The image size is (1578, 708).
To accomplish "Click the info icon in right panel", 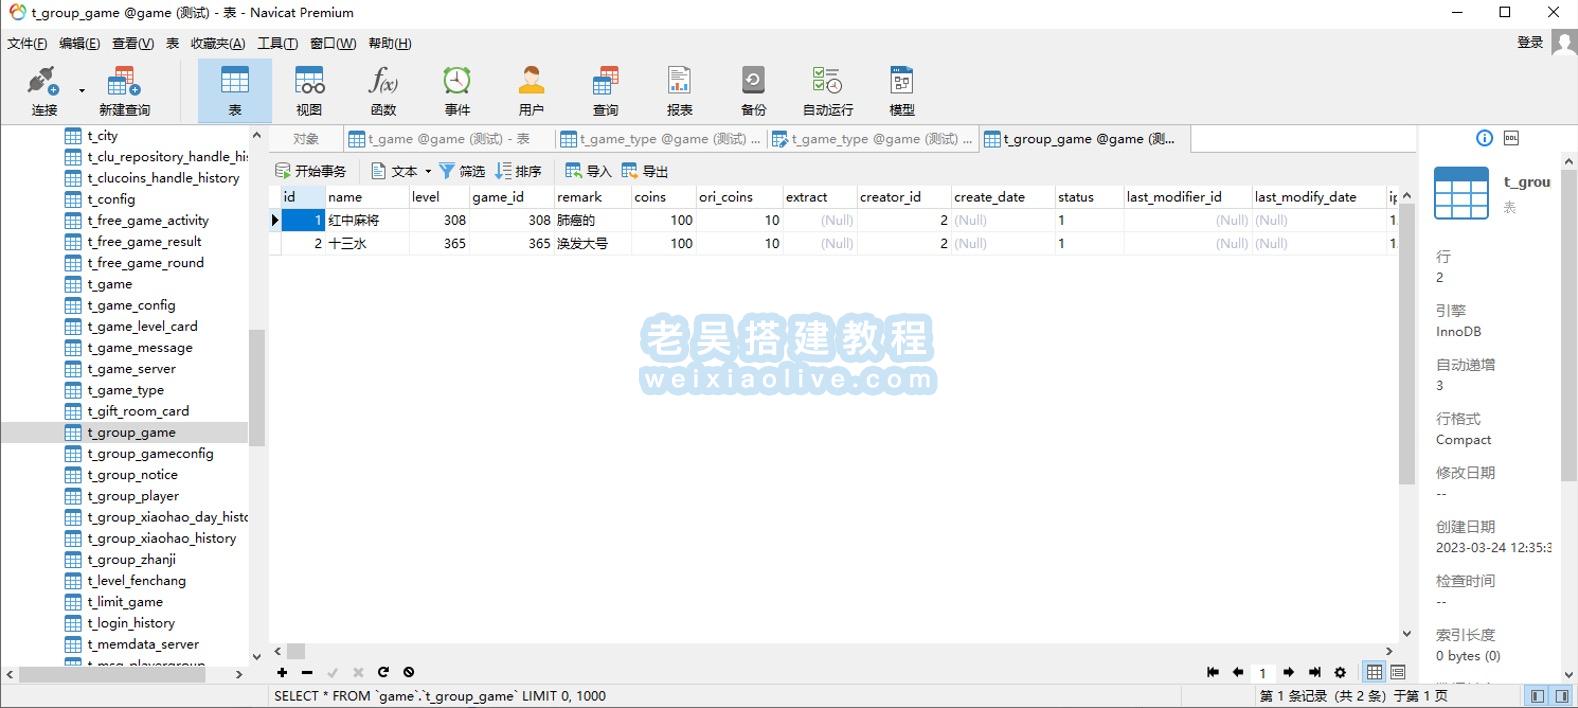I will (x=1484, y=138).
